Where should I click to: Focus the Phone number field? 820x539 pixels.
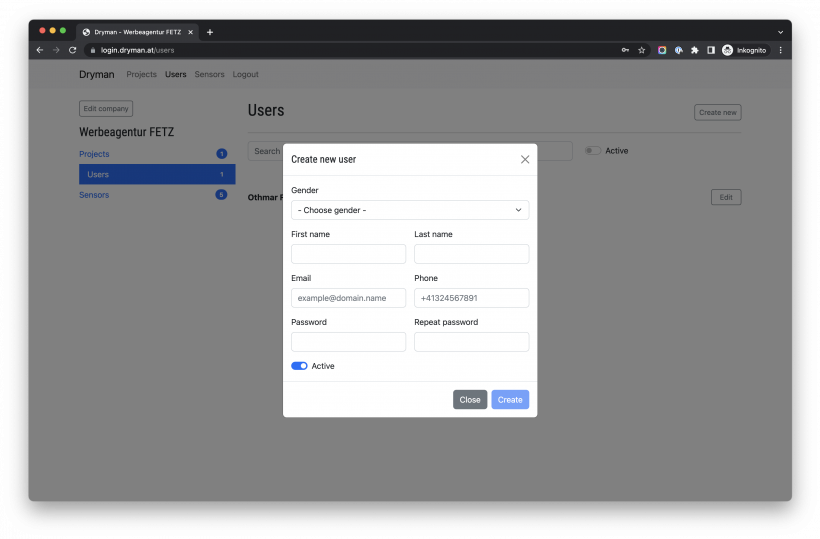(471, 298)
